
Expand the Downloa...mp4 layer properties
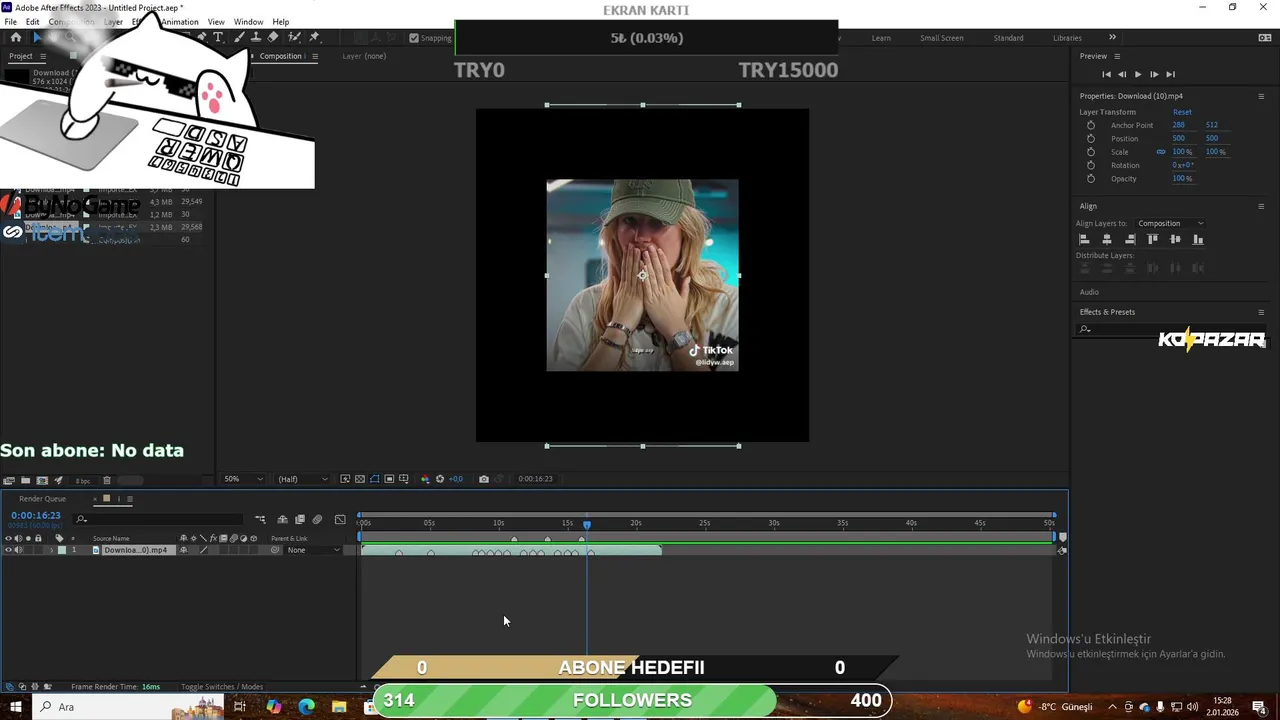click(51, 550)
